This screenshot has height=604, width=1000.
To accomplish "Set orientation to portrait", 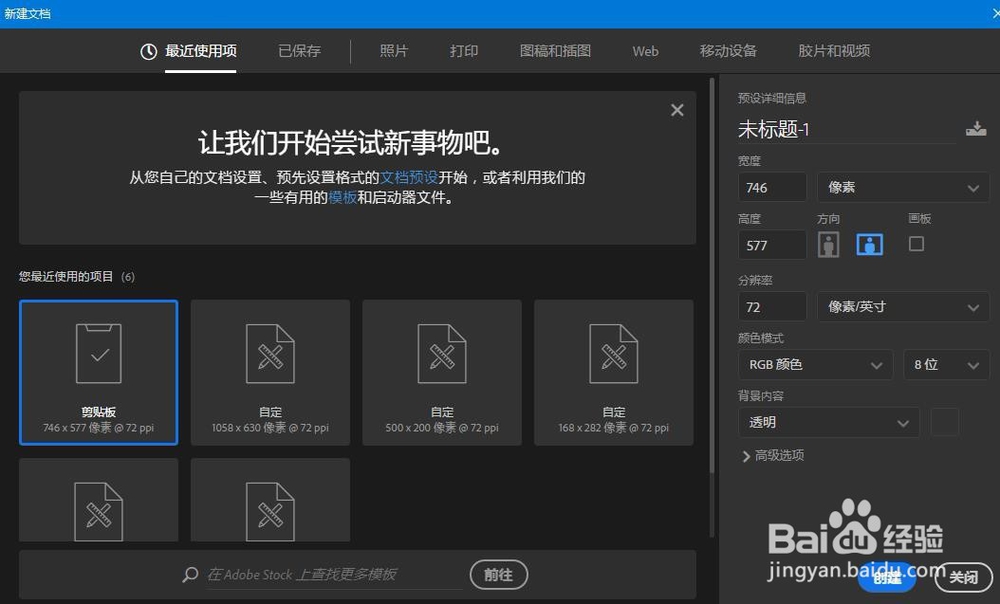I will point(828,244).
